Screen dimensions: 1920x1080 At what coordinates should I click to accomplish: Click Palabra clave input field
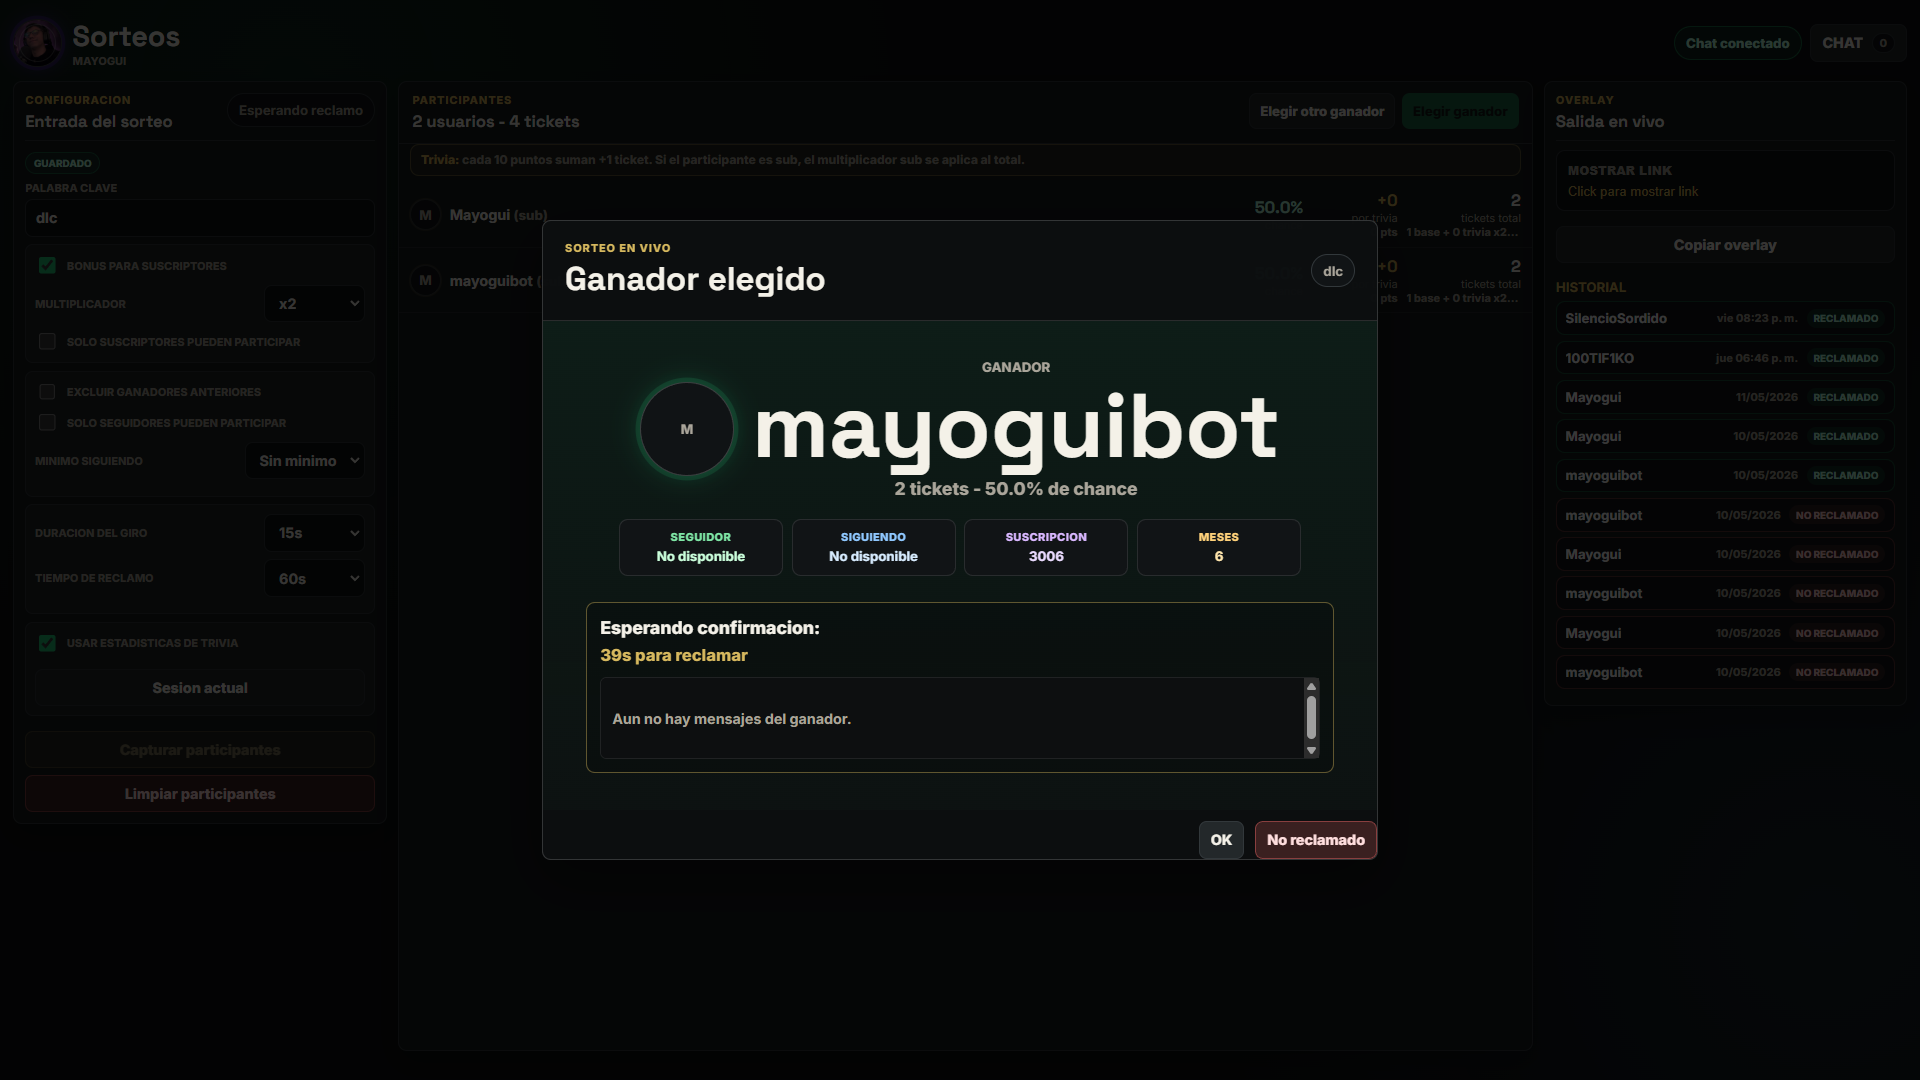(200, 218)
